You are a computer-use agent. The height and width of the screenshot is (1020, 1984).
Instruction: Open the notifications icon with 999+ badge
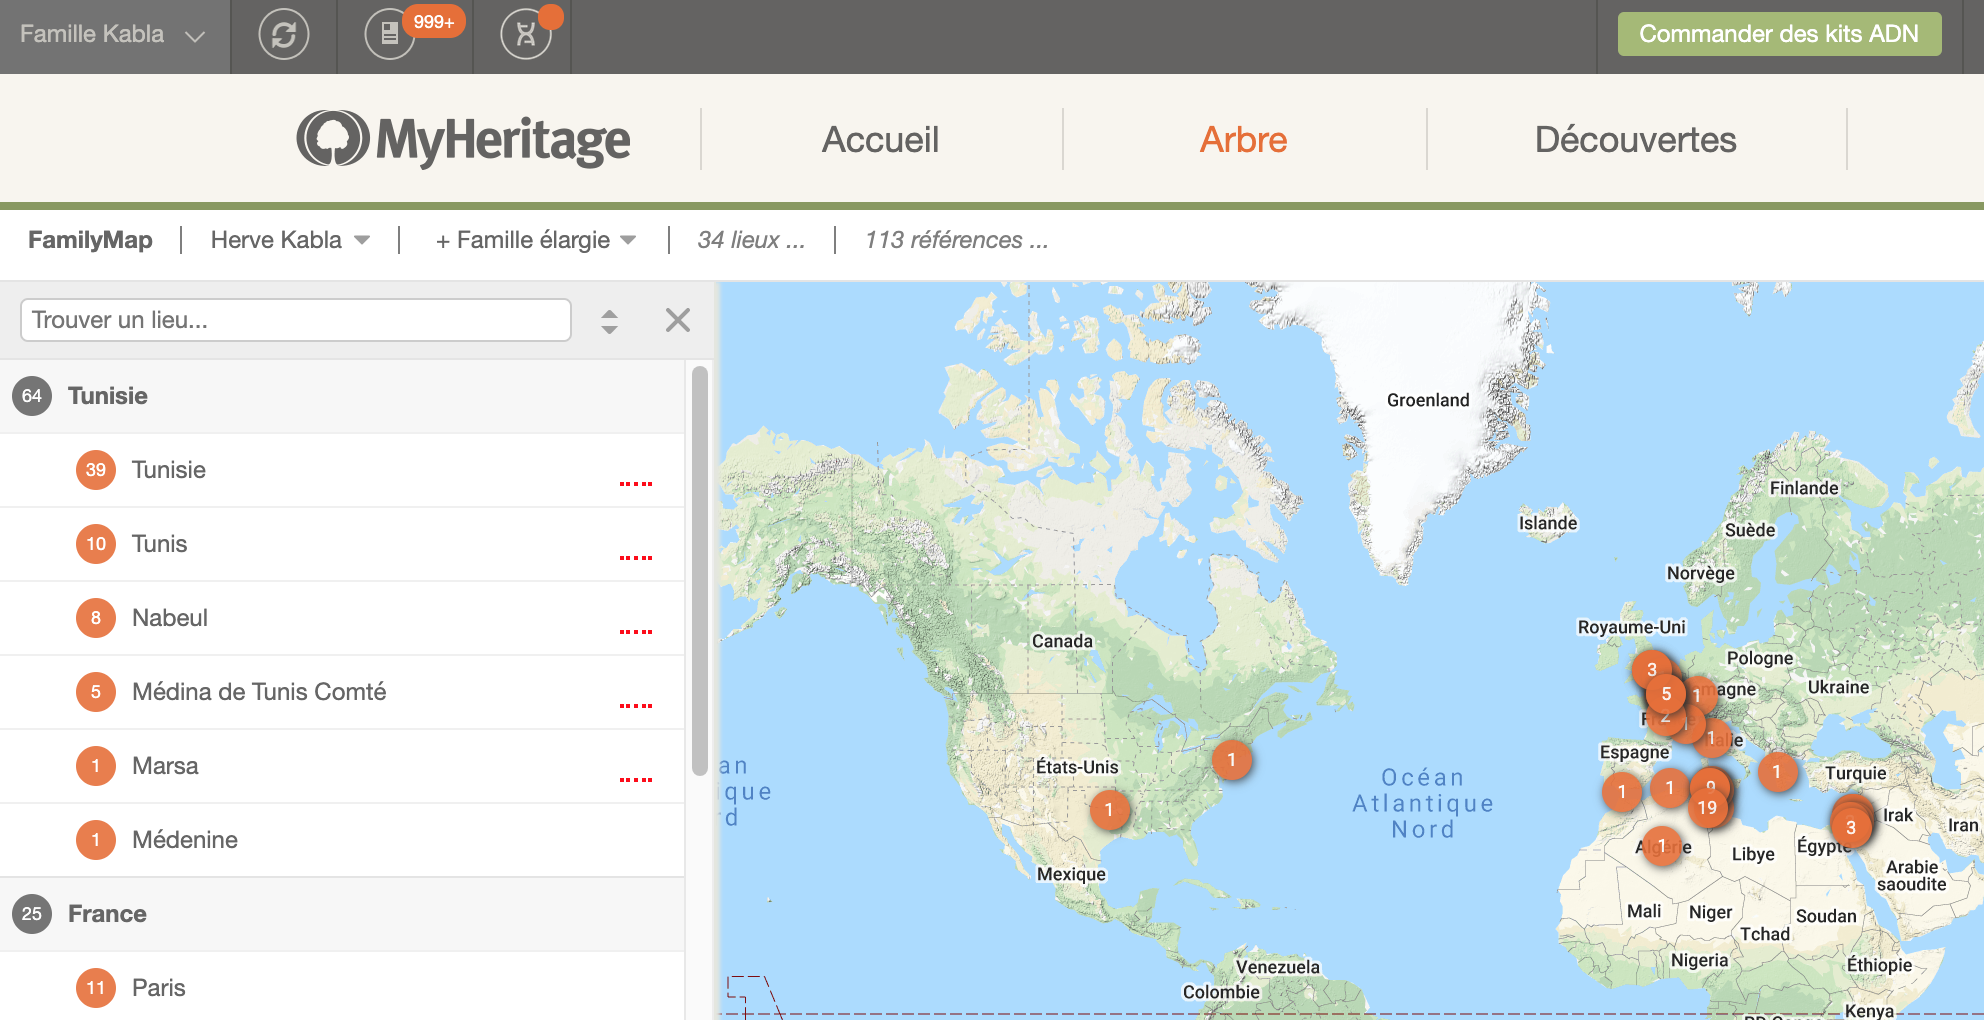click(390, 35)
